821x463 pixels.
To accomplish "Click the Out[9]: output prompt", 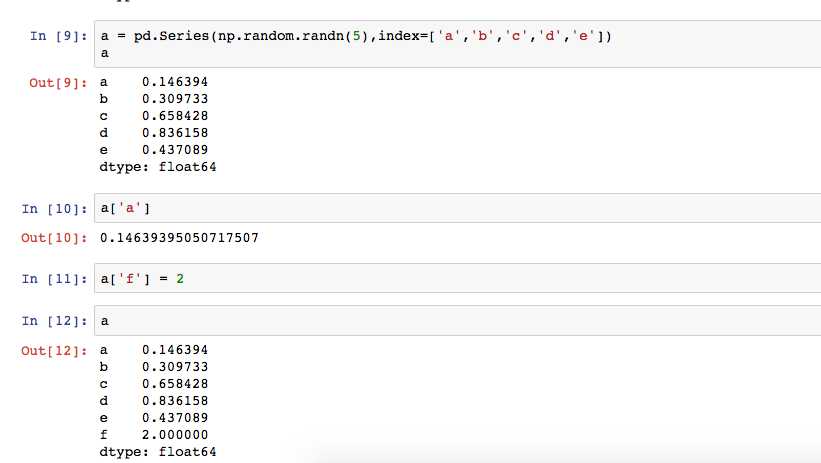I will point(58,83).
